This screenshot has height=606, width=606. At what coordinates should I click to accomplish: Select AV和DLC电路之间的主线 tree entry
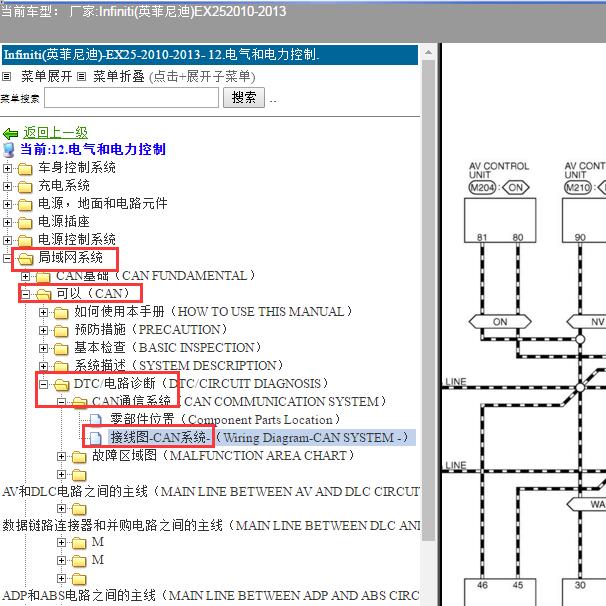[211, 492]
